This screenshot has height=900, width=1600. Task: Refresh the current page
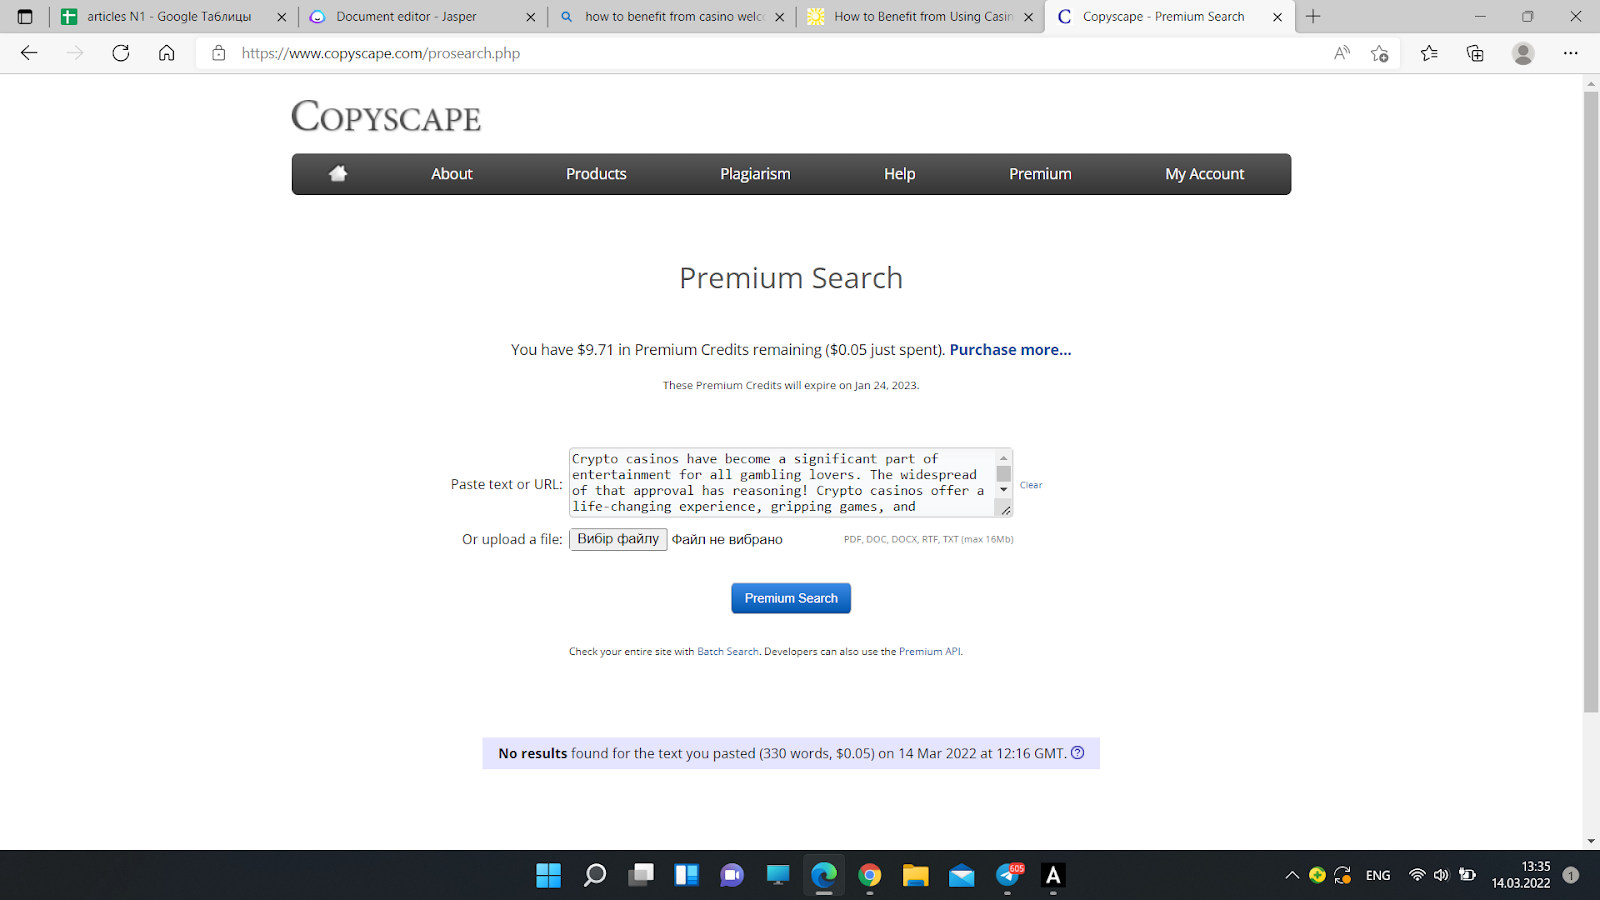pyautogui.click(x=121, y=53)
